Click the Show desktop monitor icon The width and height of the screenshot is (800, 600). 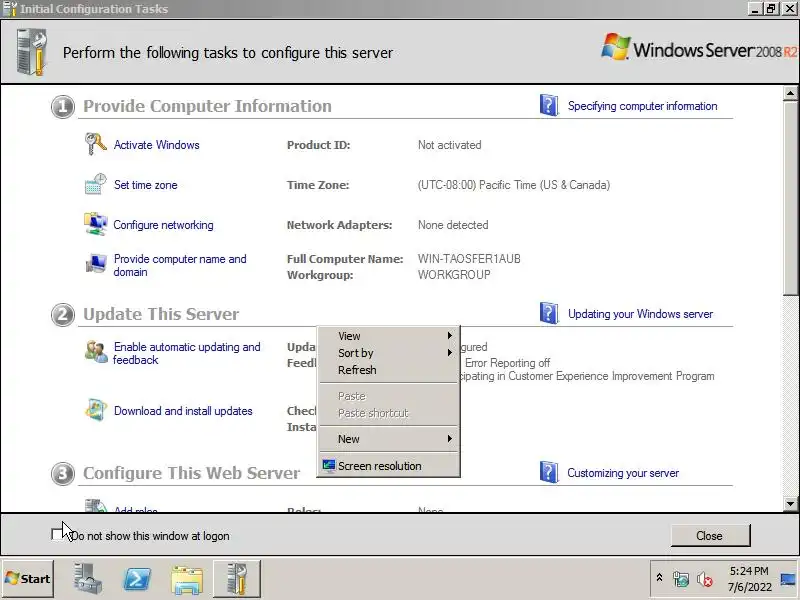(788, 579)
